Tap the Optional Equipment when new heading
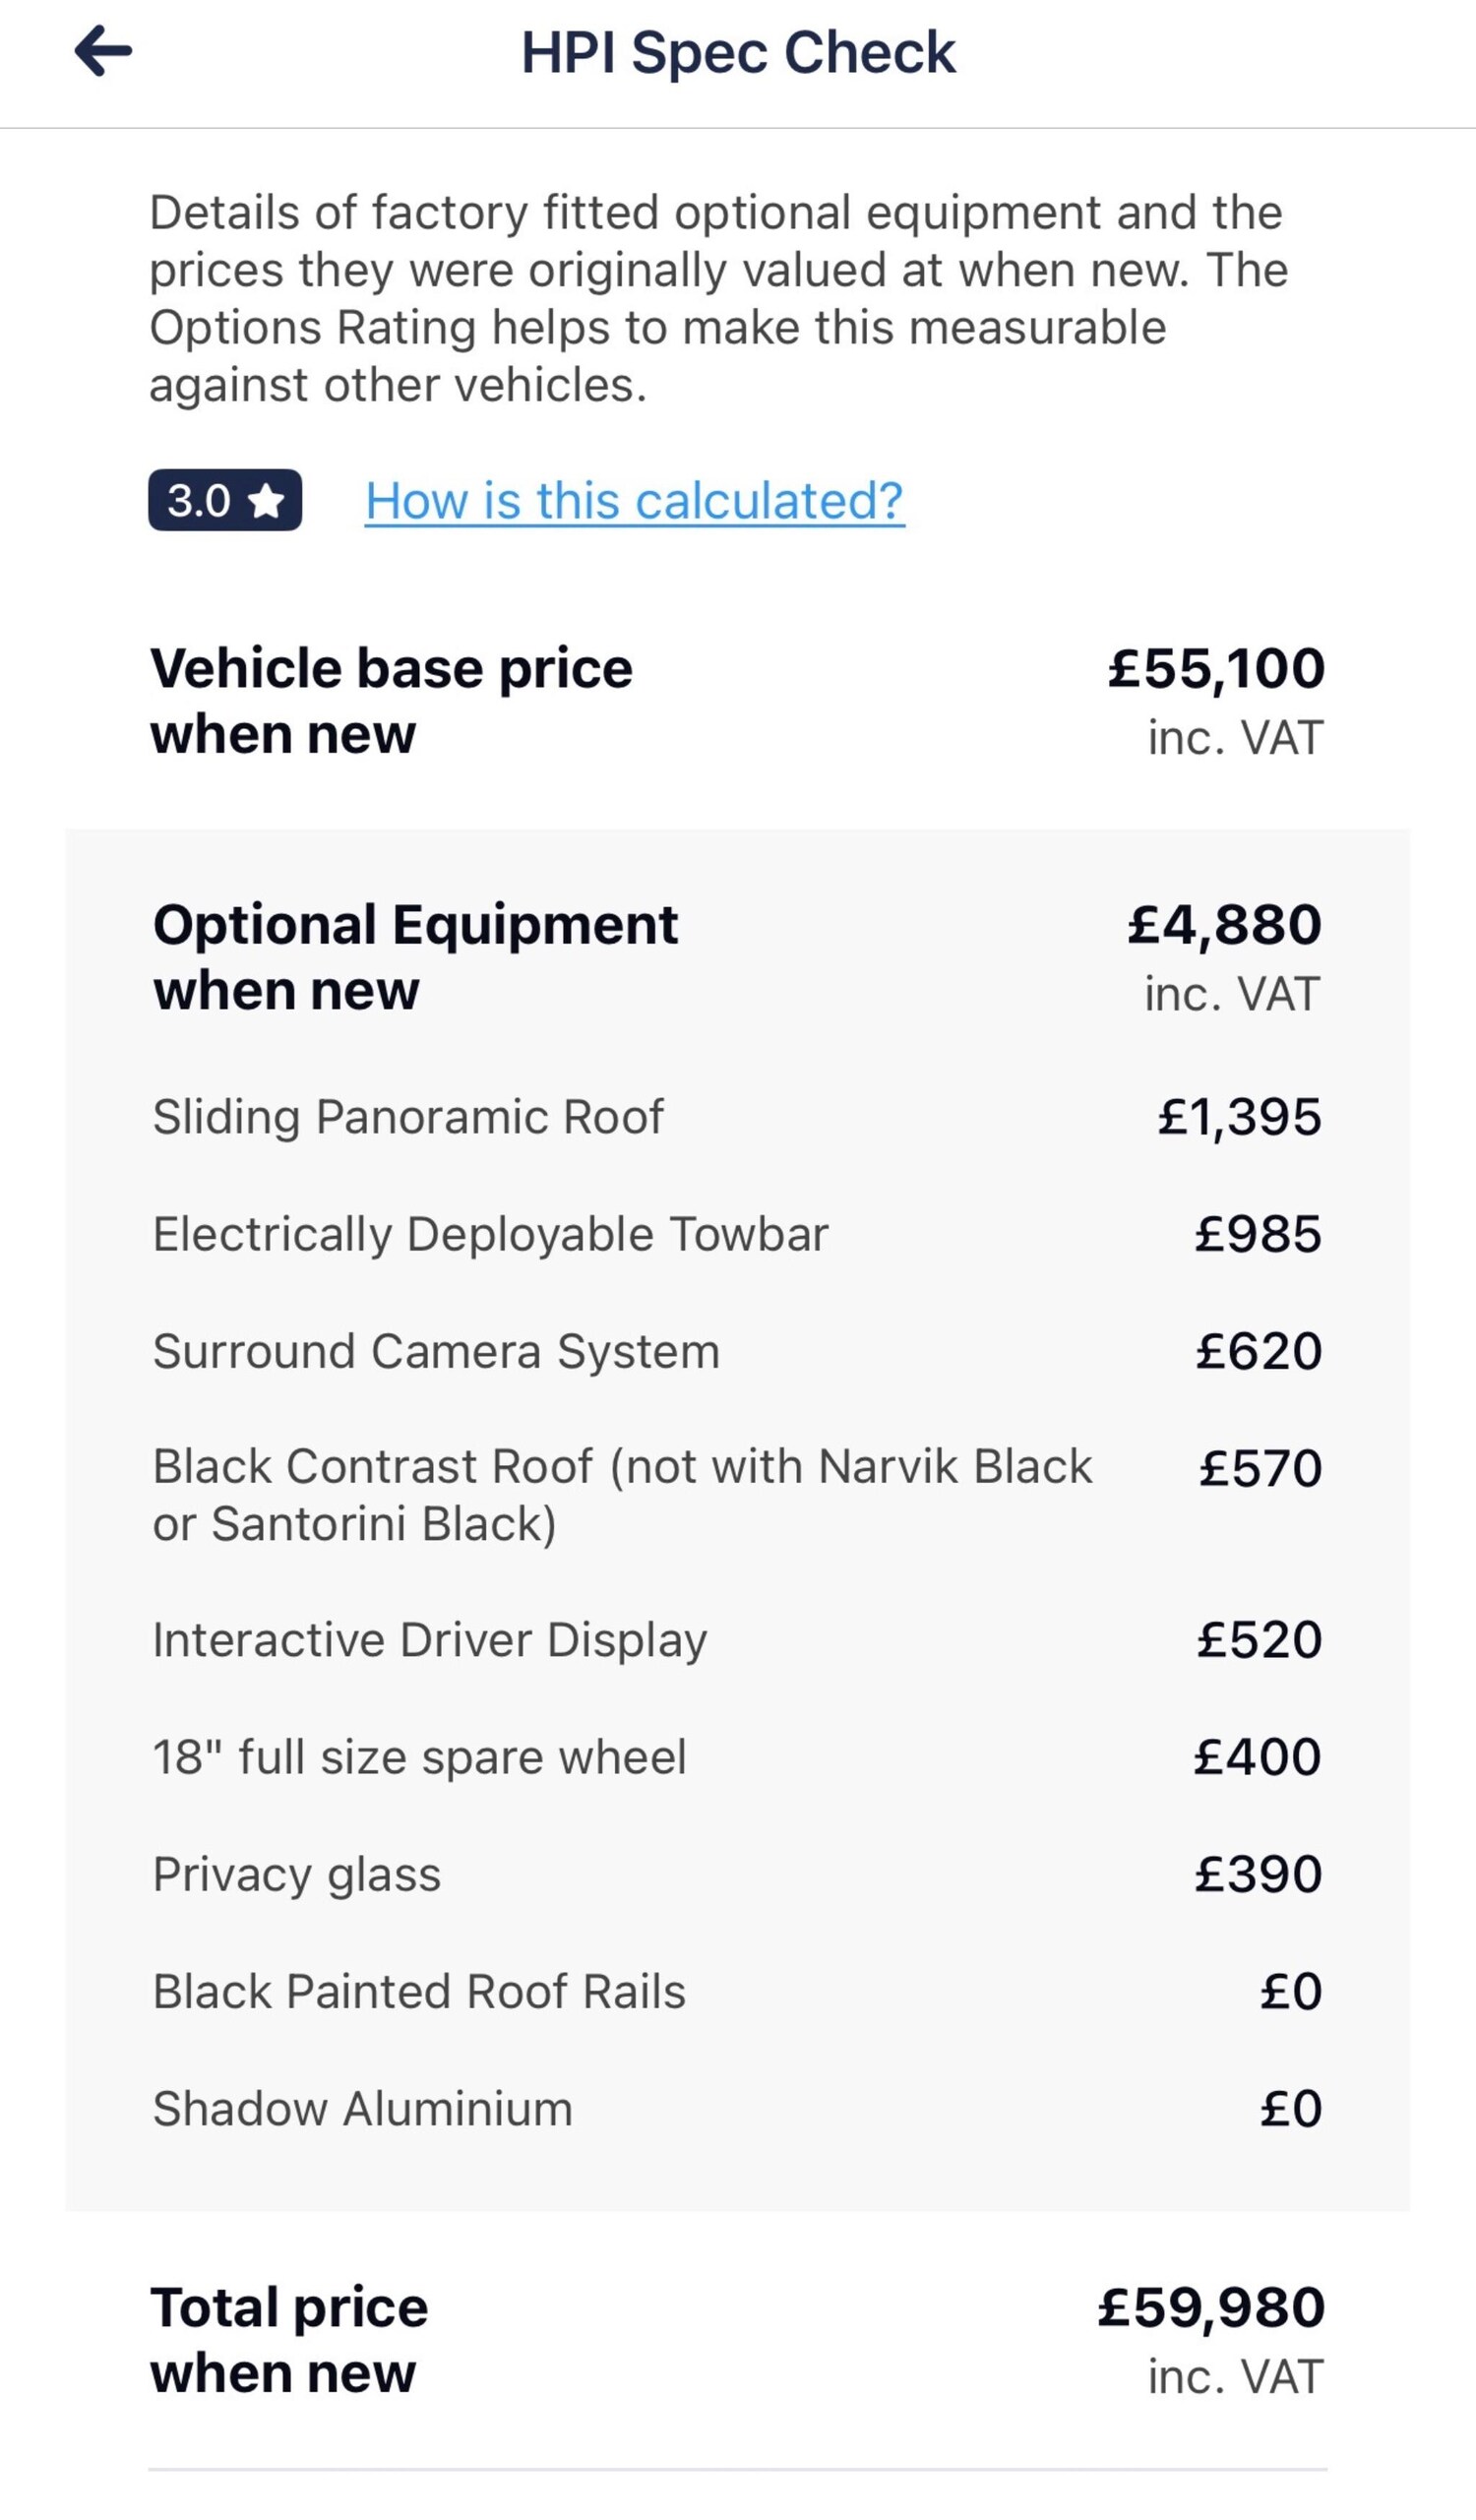The width and height of the screenshot is (1476, 2520). [x=415, y=956]
